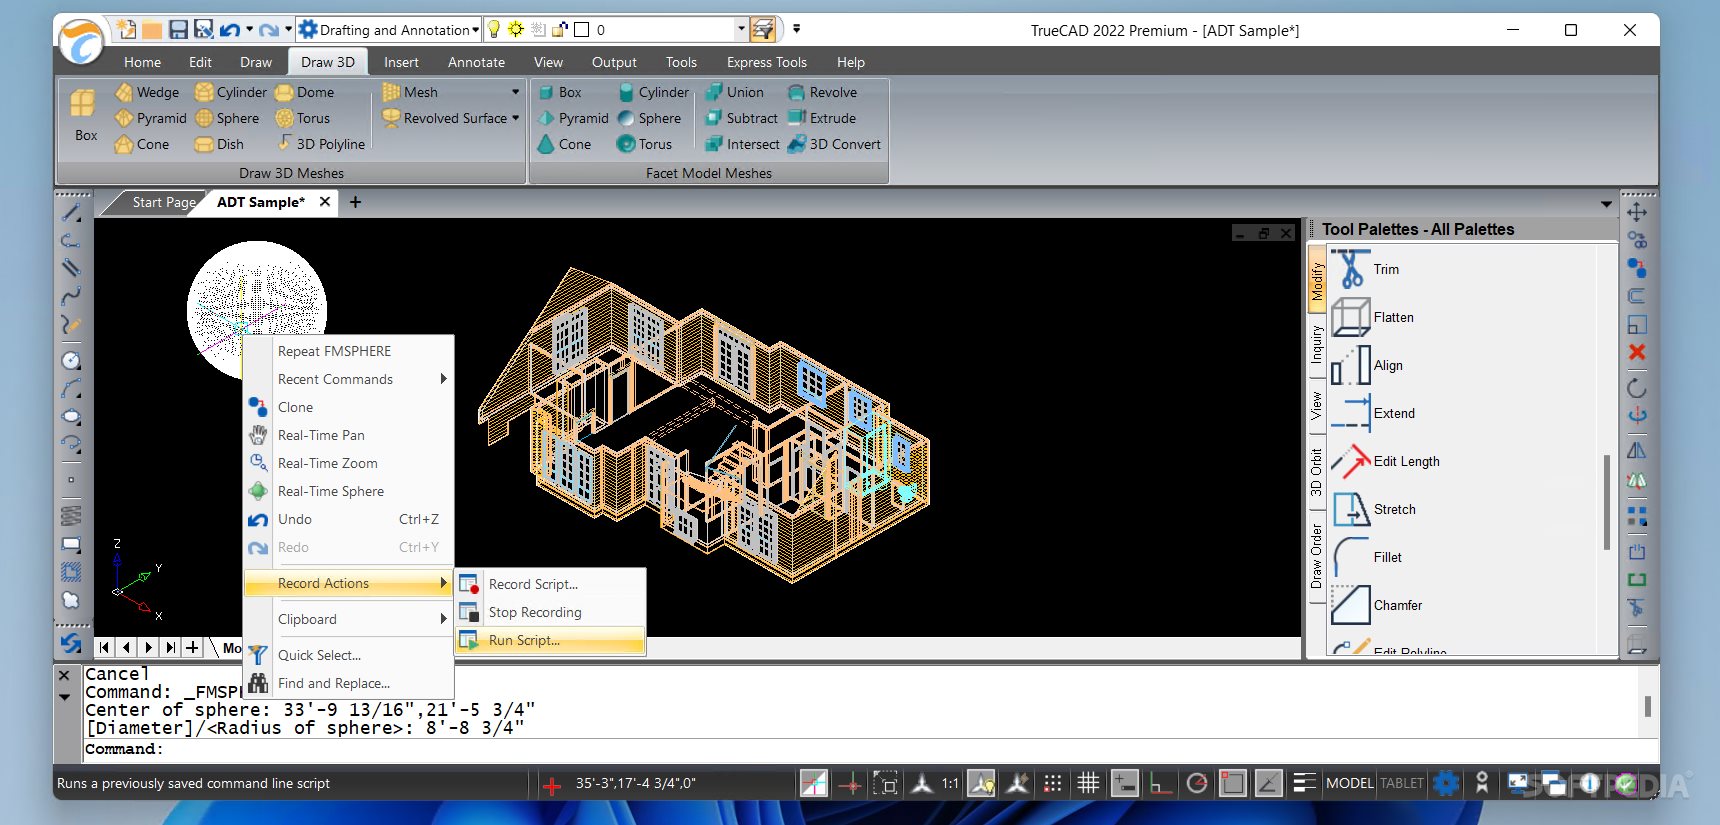Select the Revolve tool
1720x825 pixels.
(x=822, y=92)
